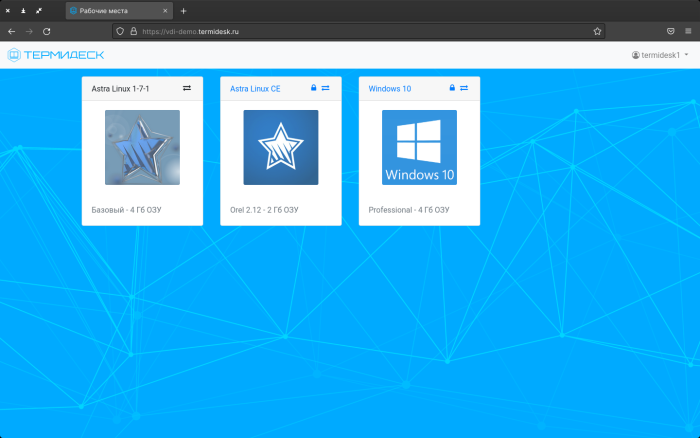Image resolution: width=700 pixels, height=438 pixels.
Task: Close the Рабочие места tab
Action: click(165, 11)
